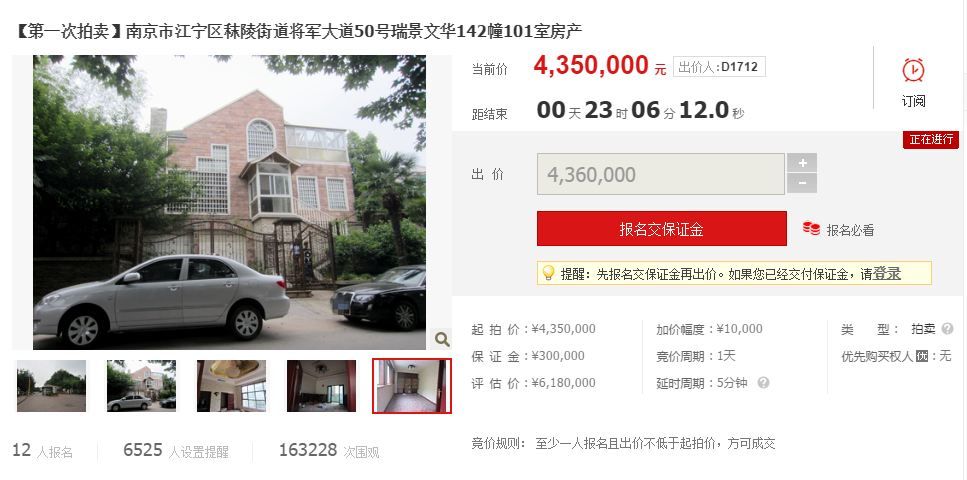Select the third thumbnail with ceiling interior
This screenshot has width=967, height=480.
[231, 386]
